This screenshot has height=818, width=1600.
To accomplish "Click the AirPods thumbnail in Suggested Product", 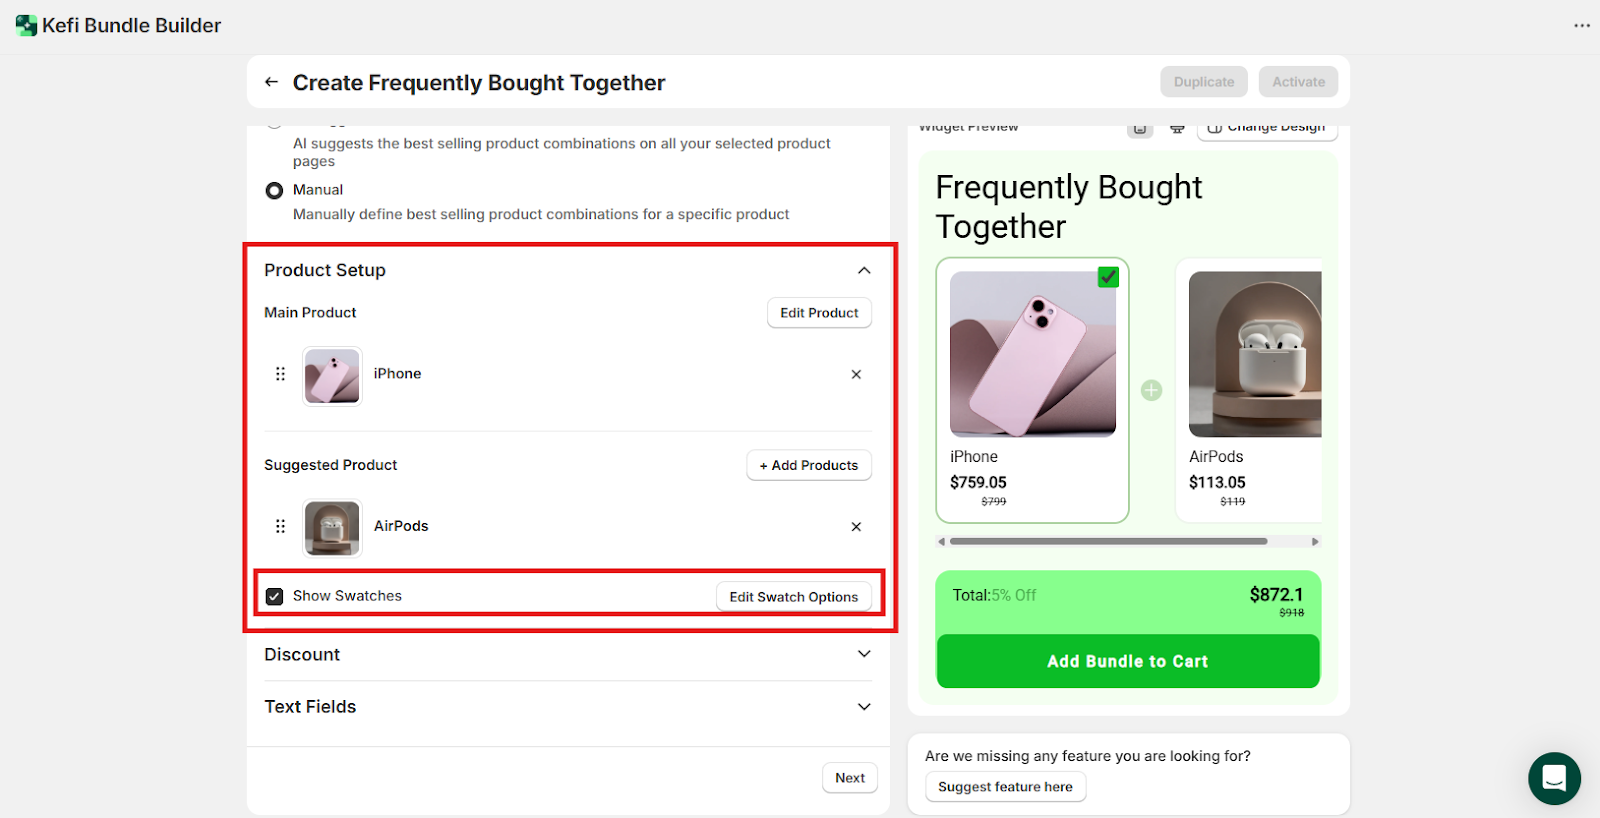I will coord(332,527).
